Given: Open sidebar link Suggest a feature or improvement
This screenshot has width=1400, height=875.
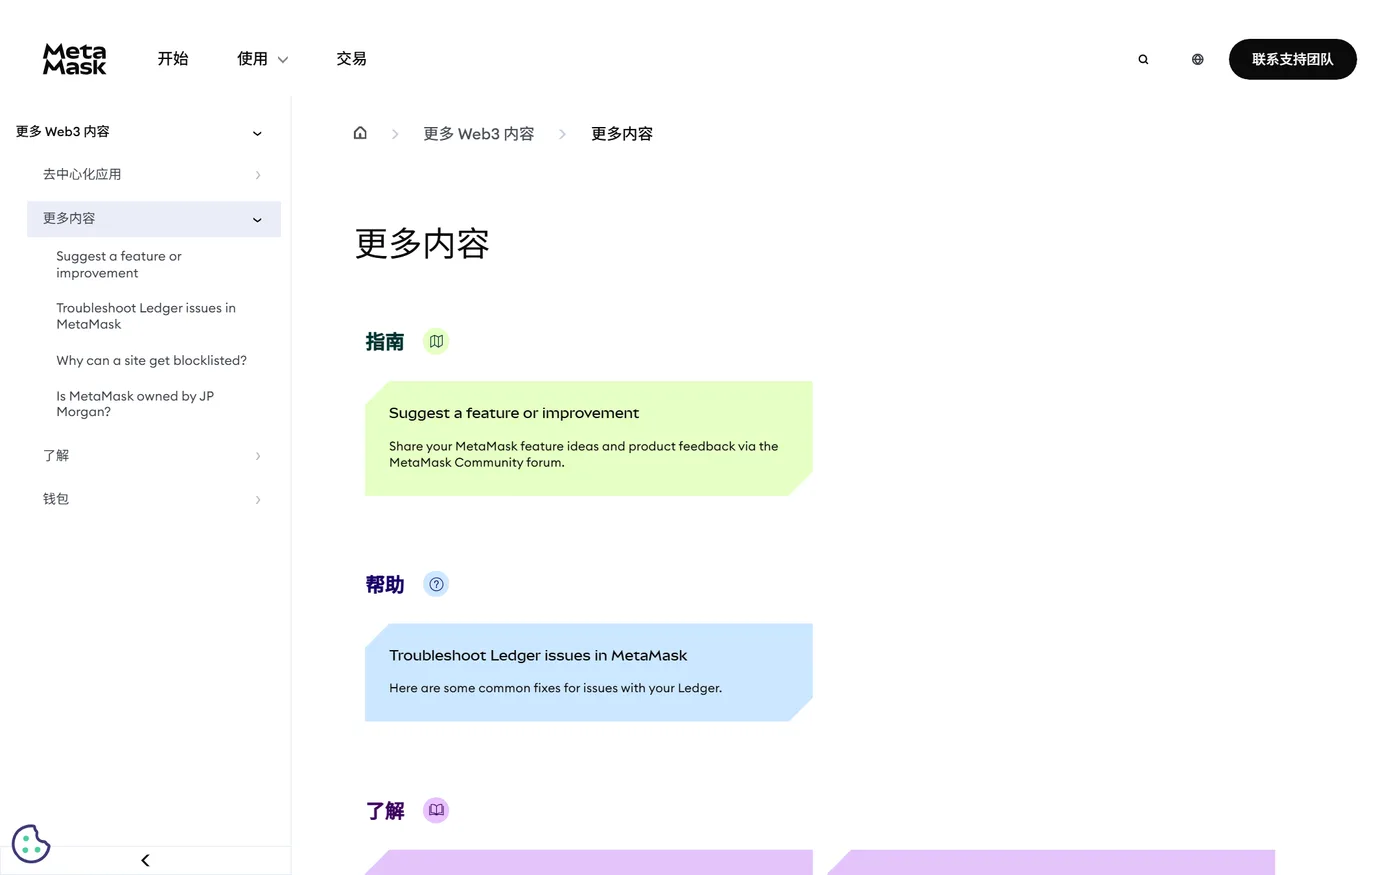Looking at the screenshot, I should coord(119,264).
